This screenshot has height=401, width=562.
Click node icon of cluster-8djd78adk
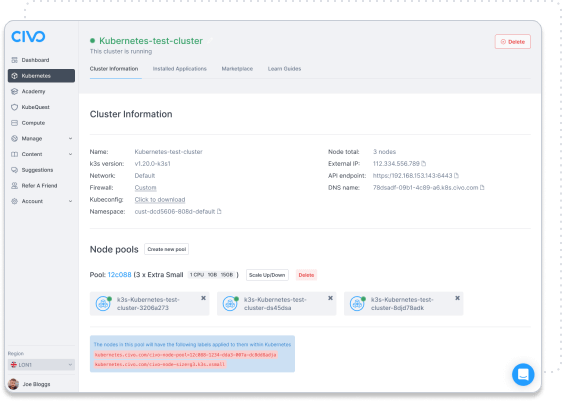[357, 304]
